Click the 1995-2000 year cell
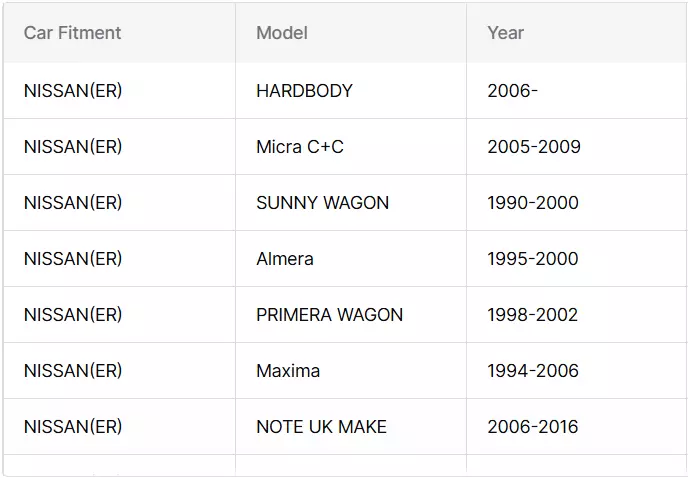 577,259
